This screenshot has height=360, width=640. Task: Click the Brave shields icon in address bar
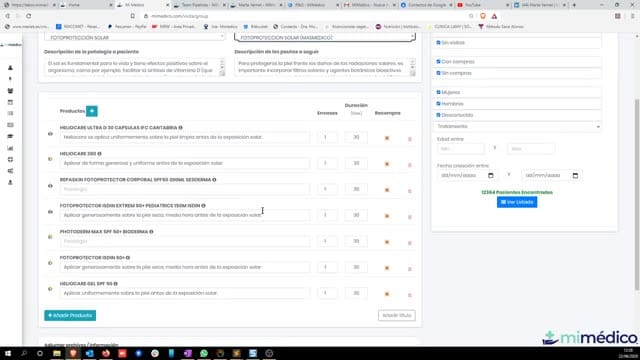coord(483,16)
